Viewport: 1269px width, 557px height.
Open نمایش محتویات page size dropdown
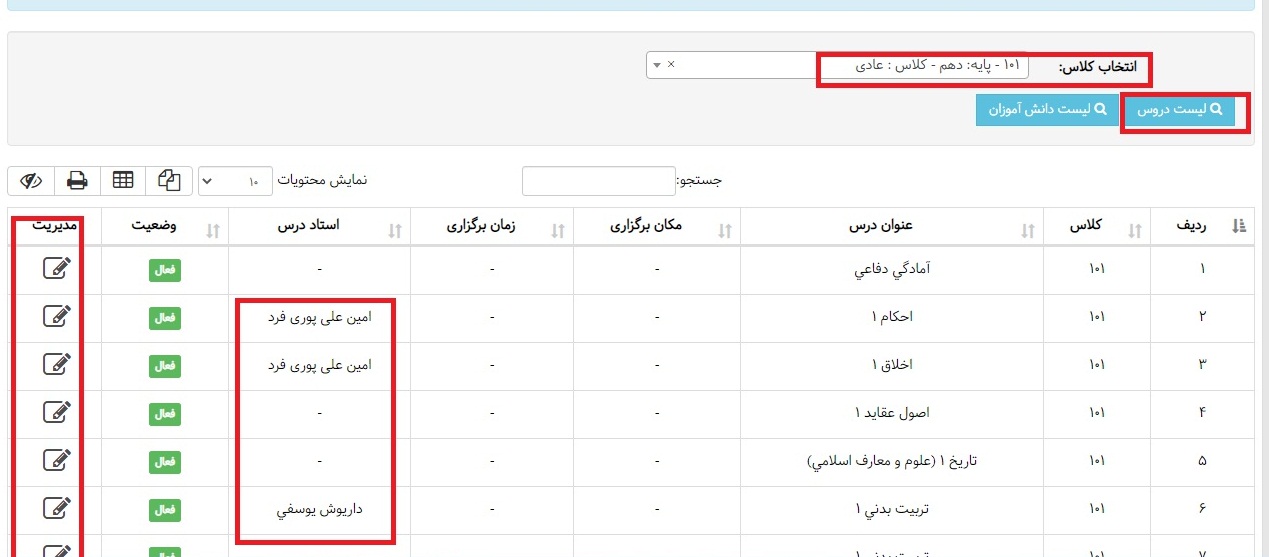[x=235, y=181]
